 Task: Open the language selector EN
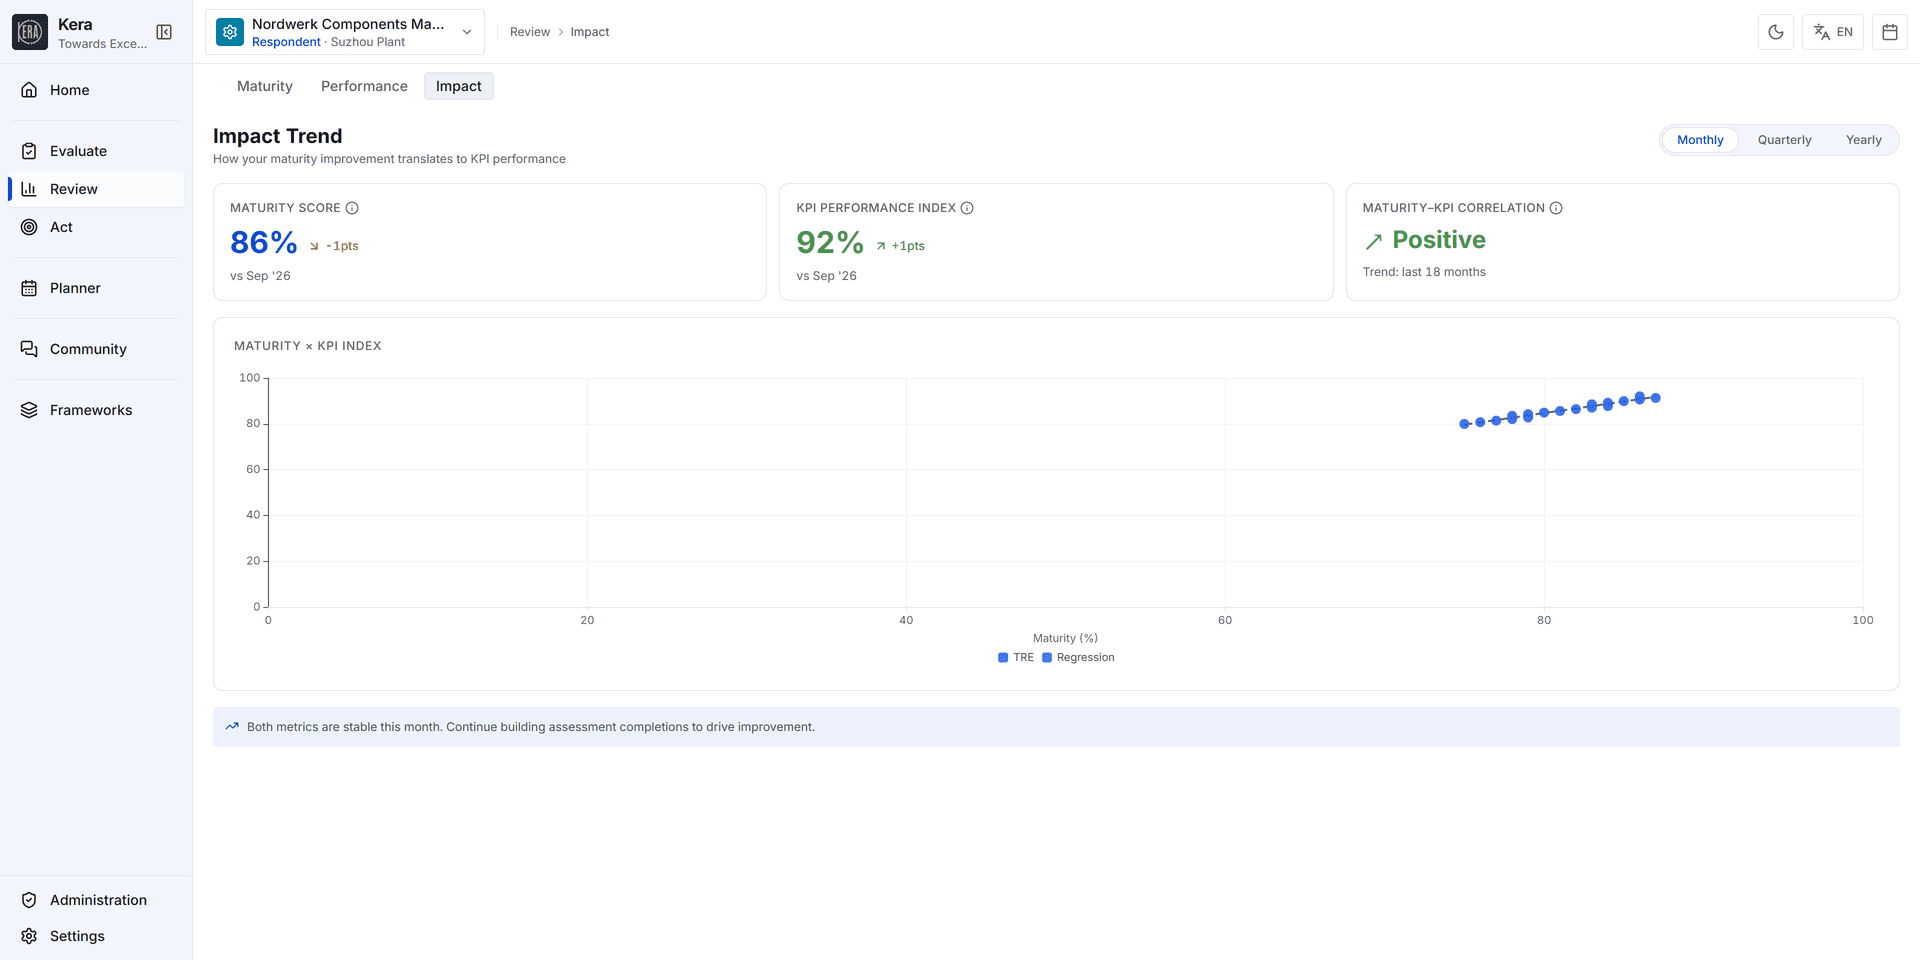[1833, 32]
